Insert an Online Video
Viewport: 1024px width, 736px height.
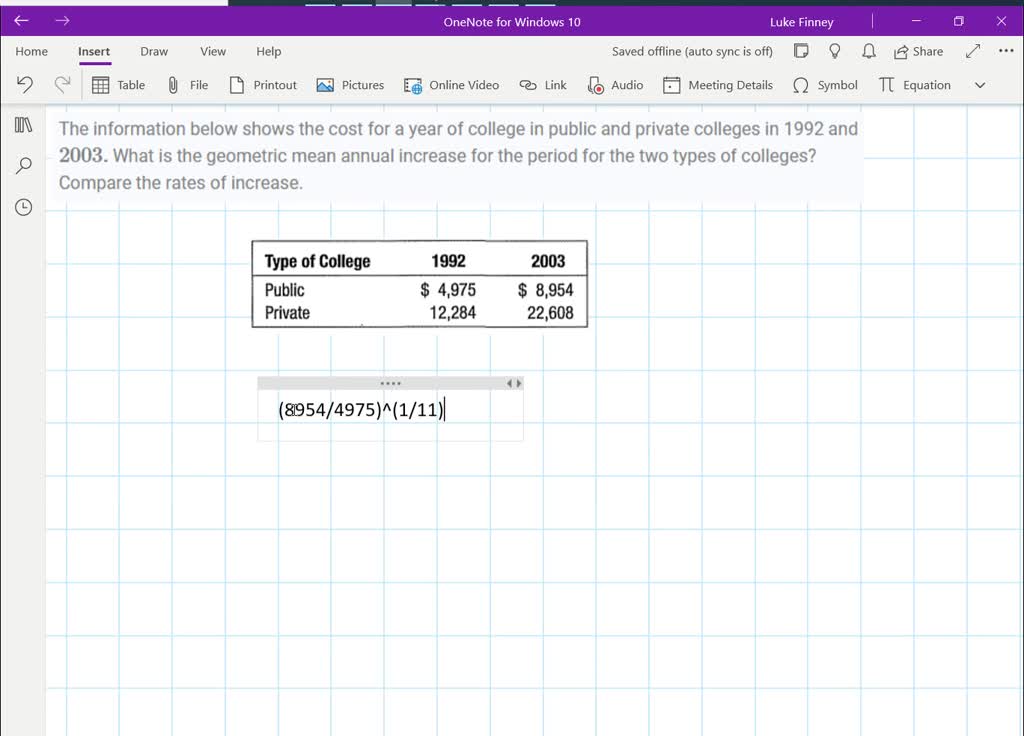pyautogui.click(x=451, y=85)
